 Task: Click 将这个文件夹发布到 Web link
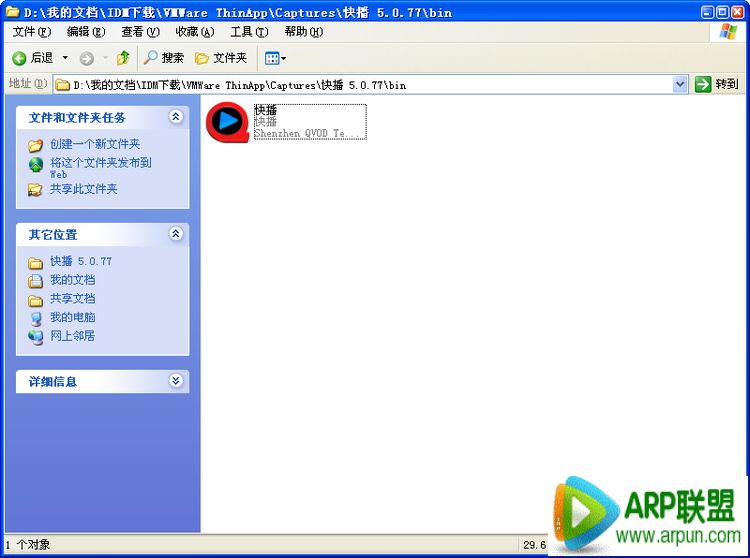101,168
